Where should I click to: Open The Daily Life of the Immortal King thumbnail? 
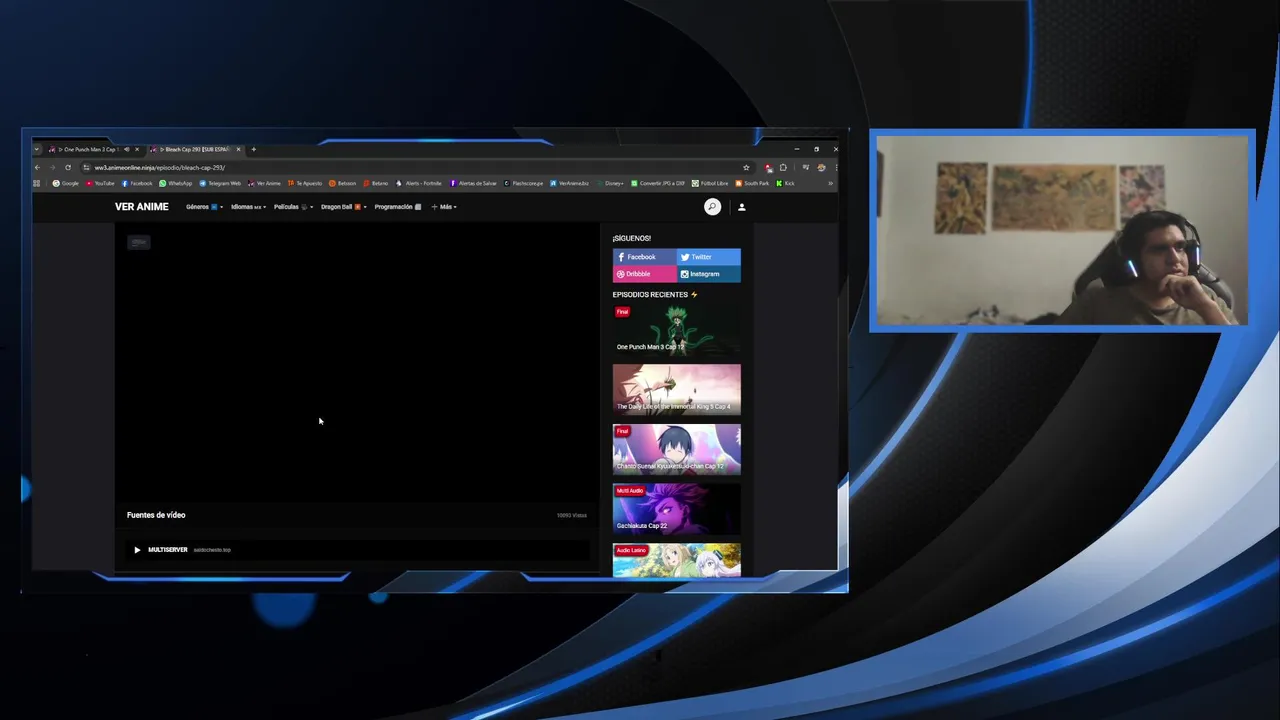[677, 389]
